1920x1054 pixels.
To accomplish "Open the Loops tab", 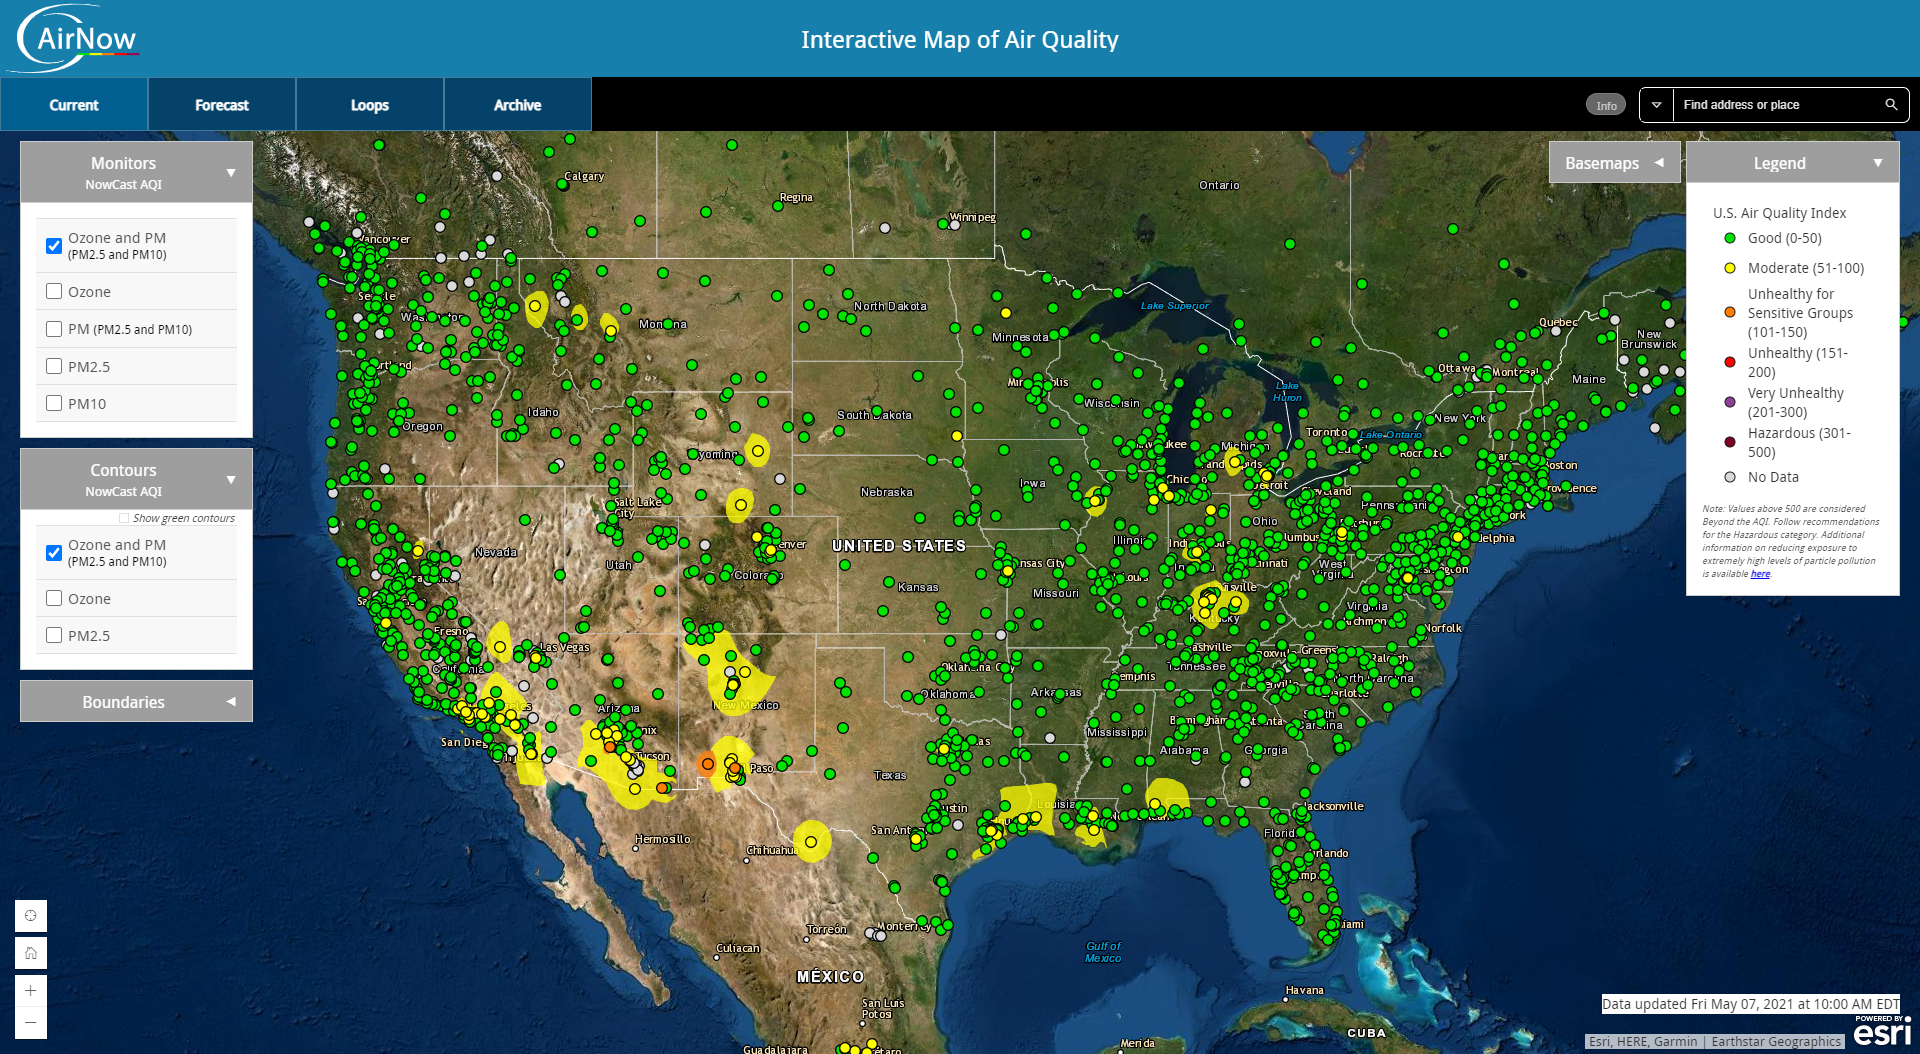I will pyautogui.click(x=370, y=105).
